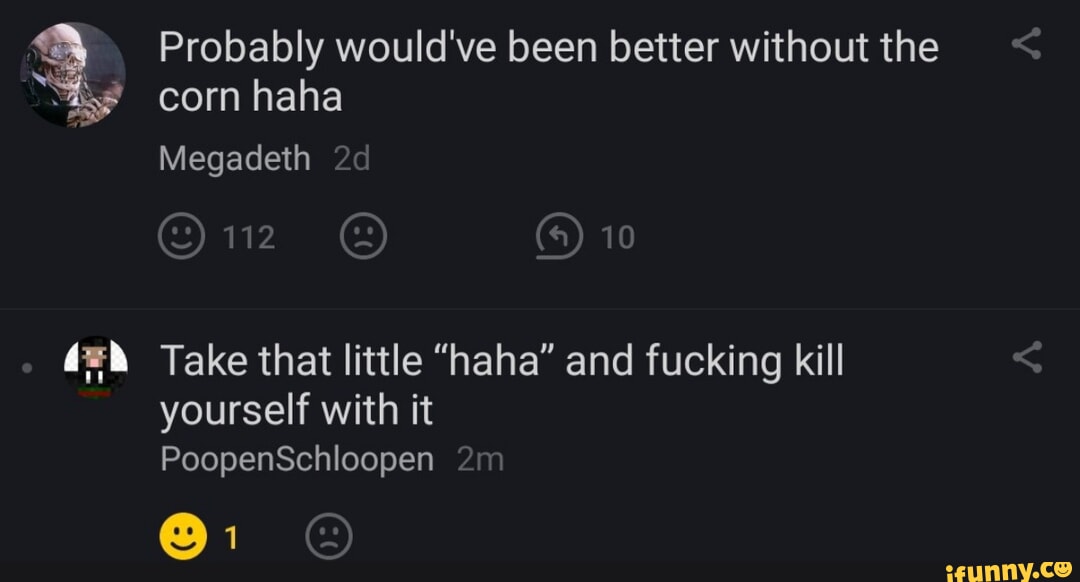Select the "Take that little haha" reply text
This screenshot has width=1080, height=582.
click(500, 384)
